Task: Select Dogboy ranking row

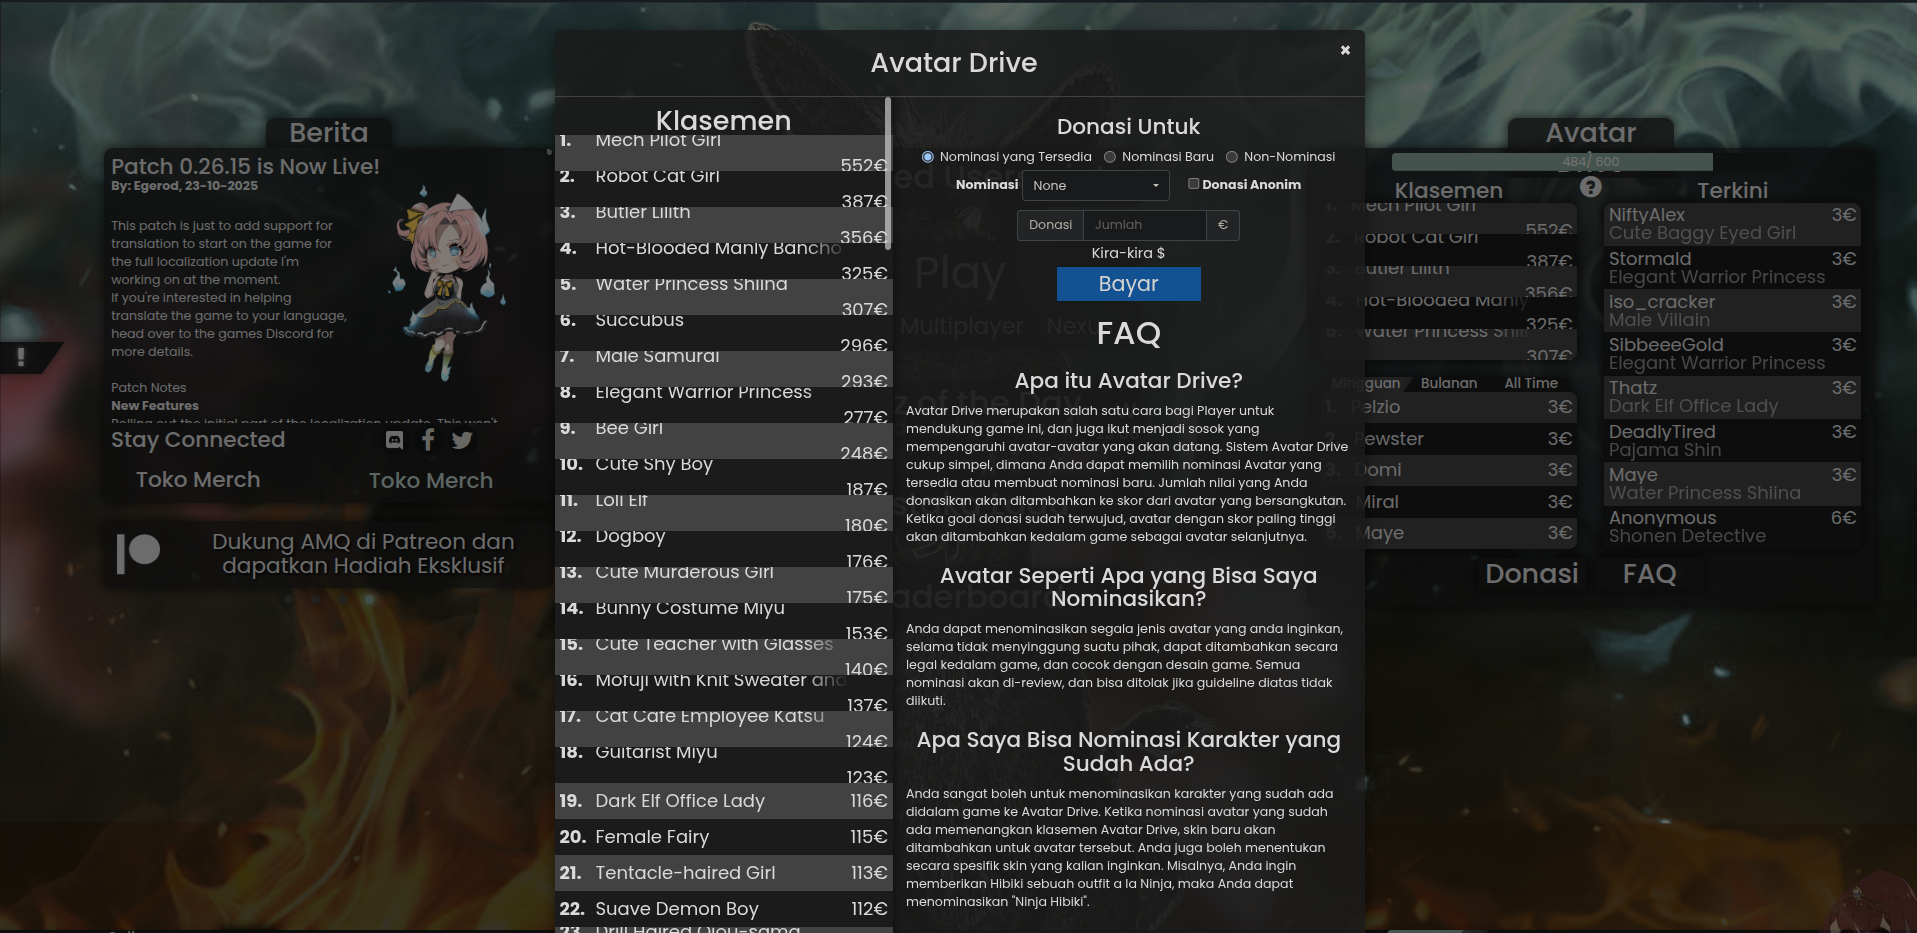Action: click(x=723, y=549)
